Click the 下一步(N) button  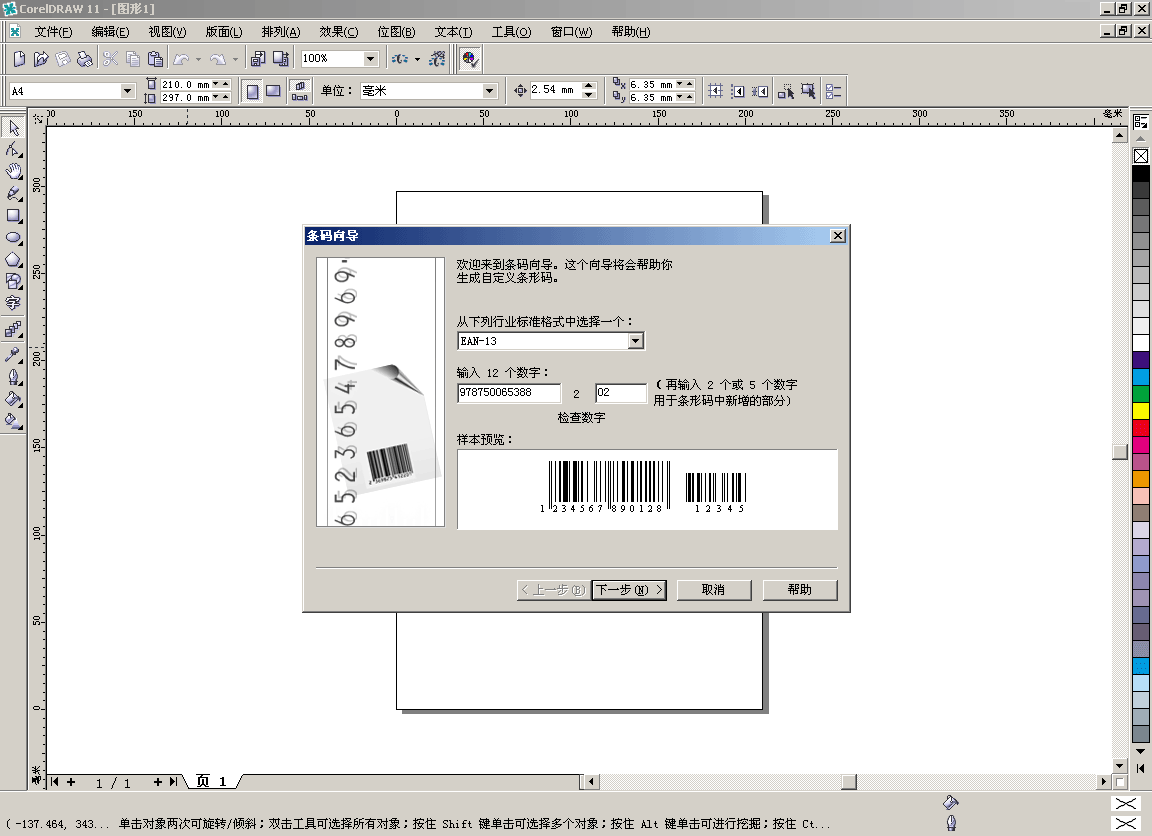point(629,590)
